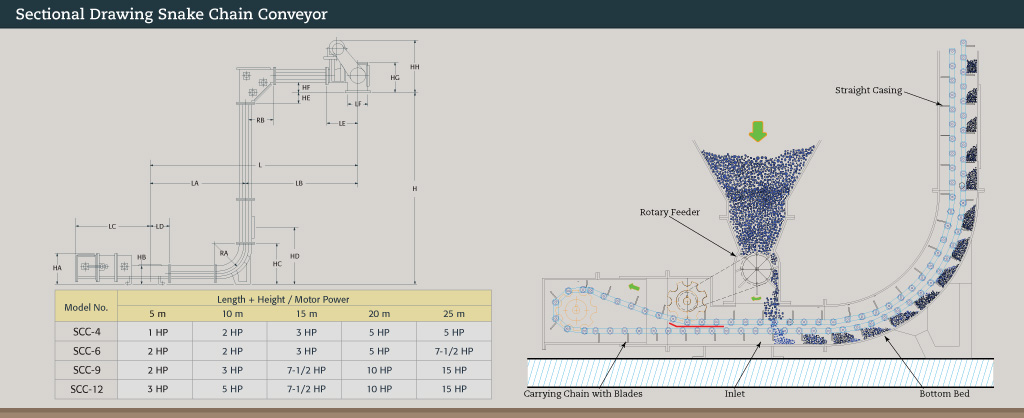
Task: Click the 'HF' dimension label
Action: click(x=306, y=87)
